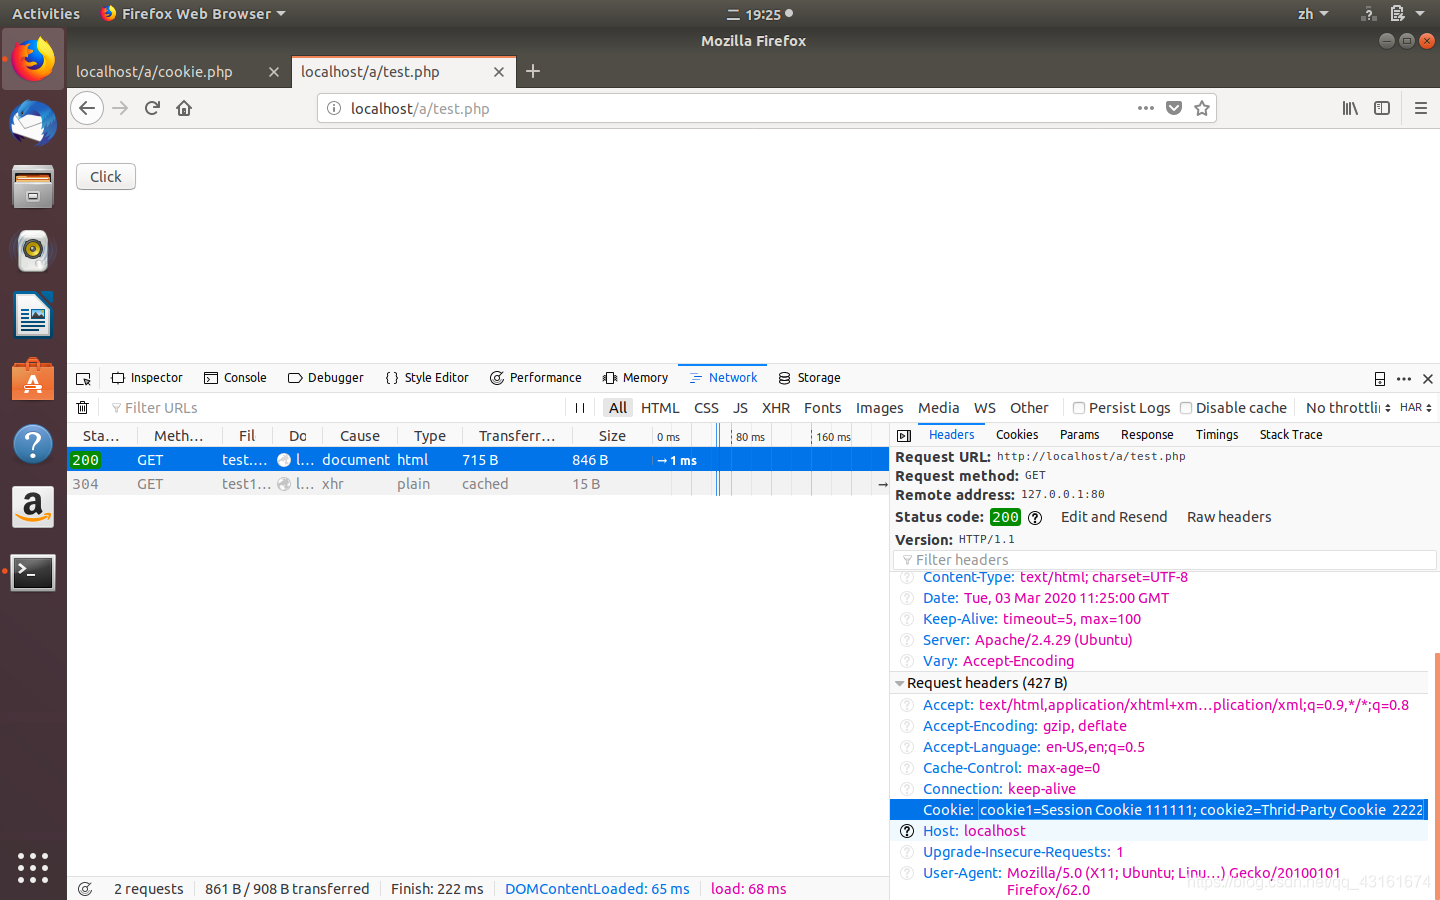Open a new browser tab

533,71
